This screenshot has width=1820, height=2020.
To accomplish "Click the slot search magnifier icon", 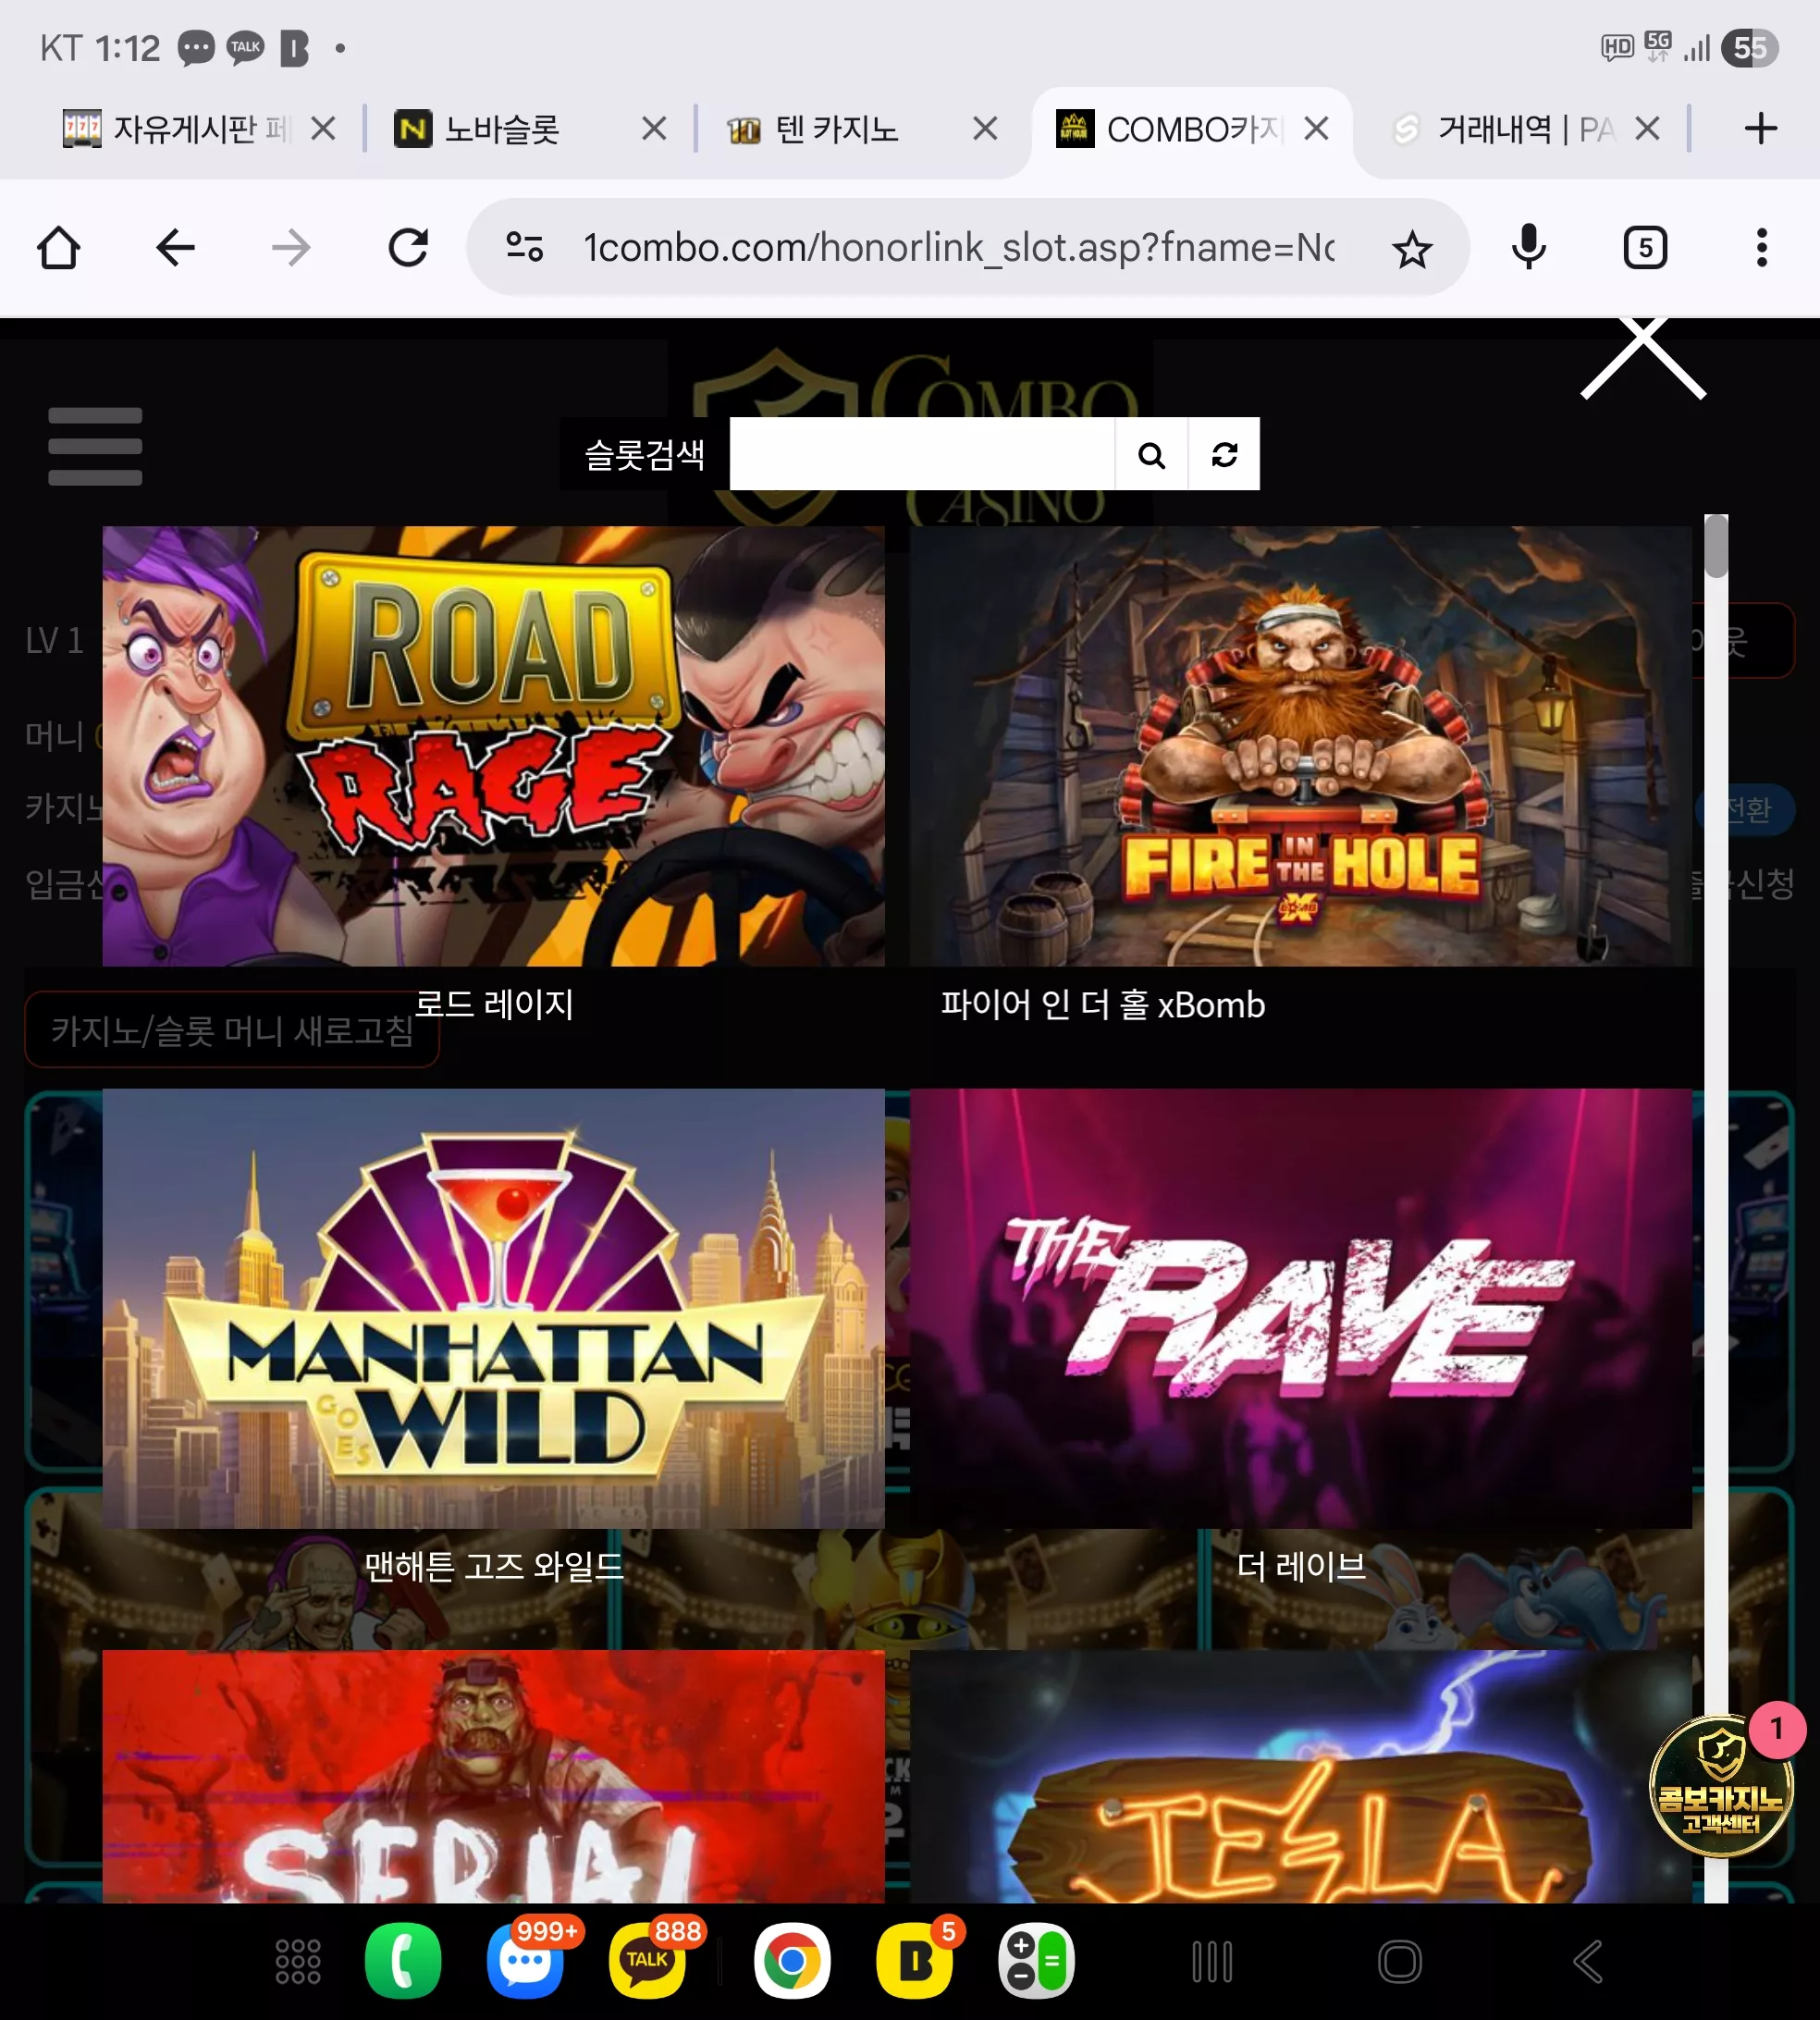I will [1151, 455].
